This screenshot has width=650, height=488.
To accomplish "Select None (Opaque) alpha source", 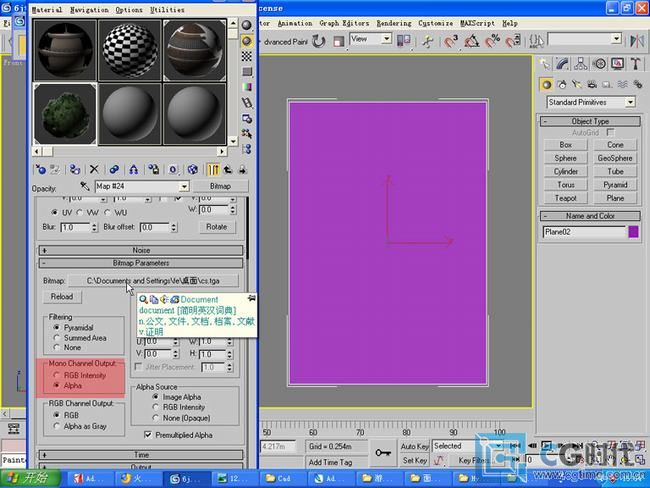I will point(182,418).
